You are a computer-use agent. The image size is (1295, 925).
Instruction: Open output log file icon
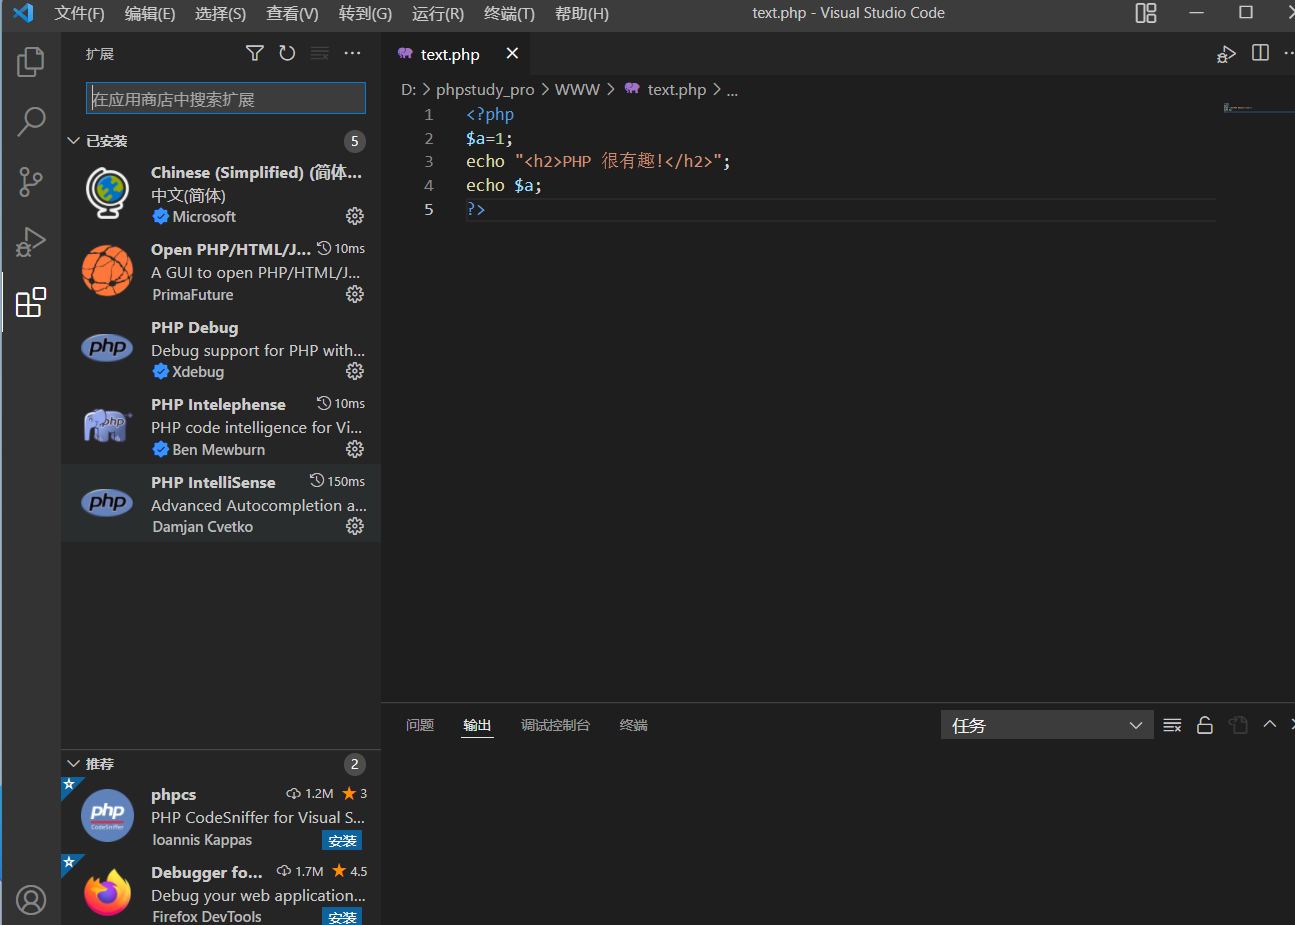[1238, 725]
